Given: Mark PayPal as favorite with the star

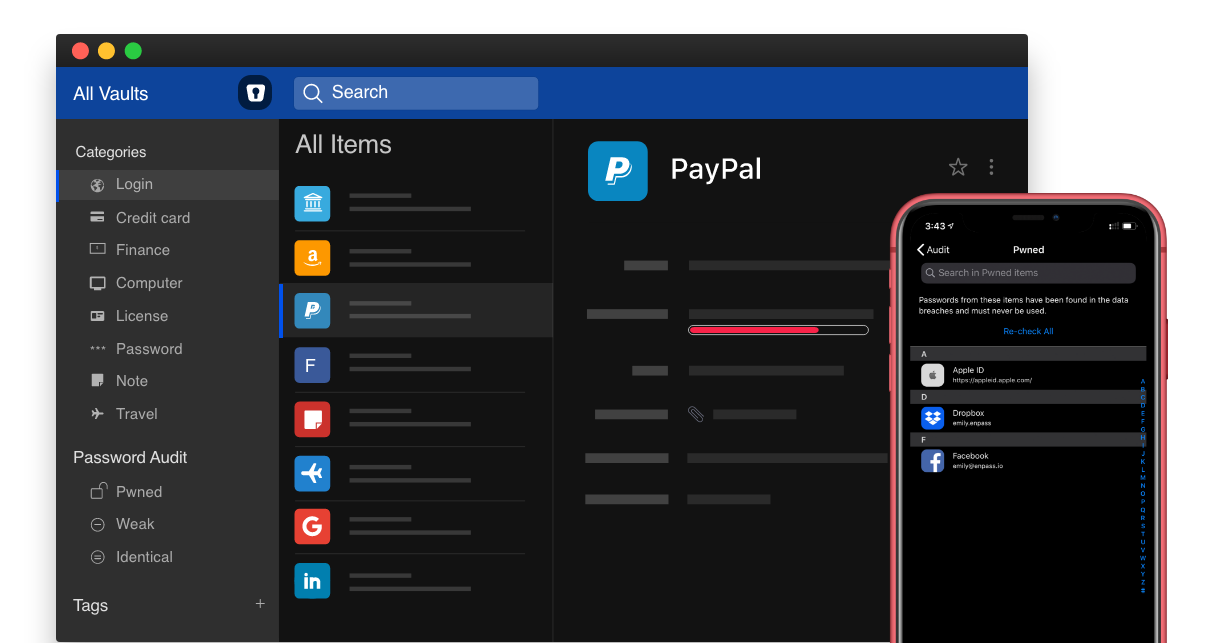Looking at the screenshot, I should [958, 167].
